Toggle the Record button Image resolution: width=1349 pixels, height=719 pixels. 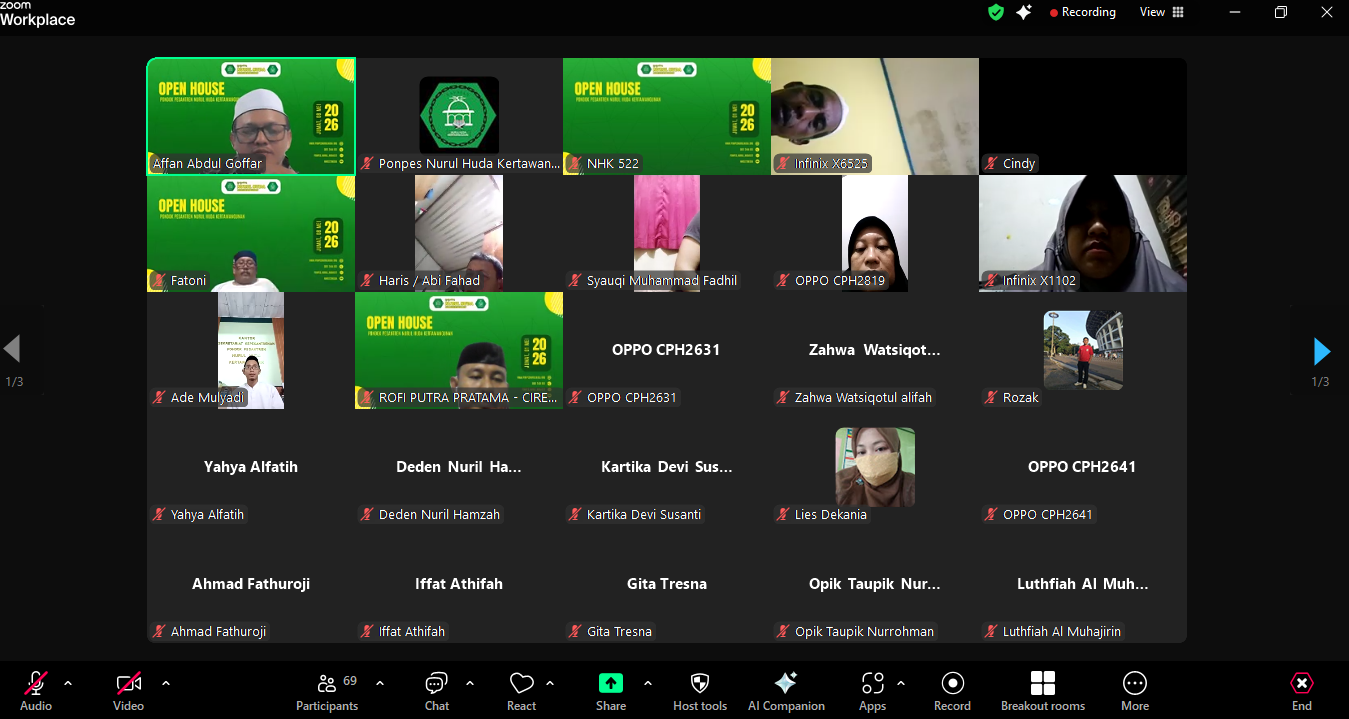point(952,691)
